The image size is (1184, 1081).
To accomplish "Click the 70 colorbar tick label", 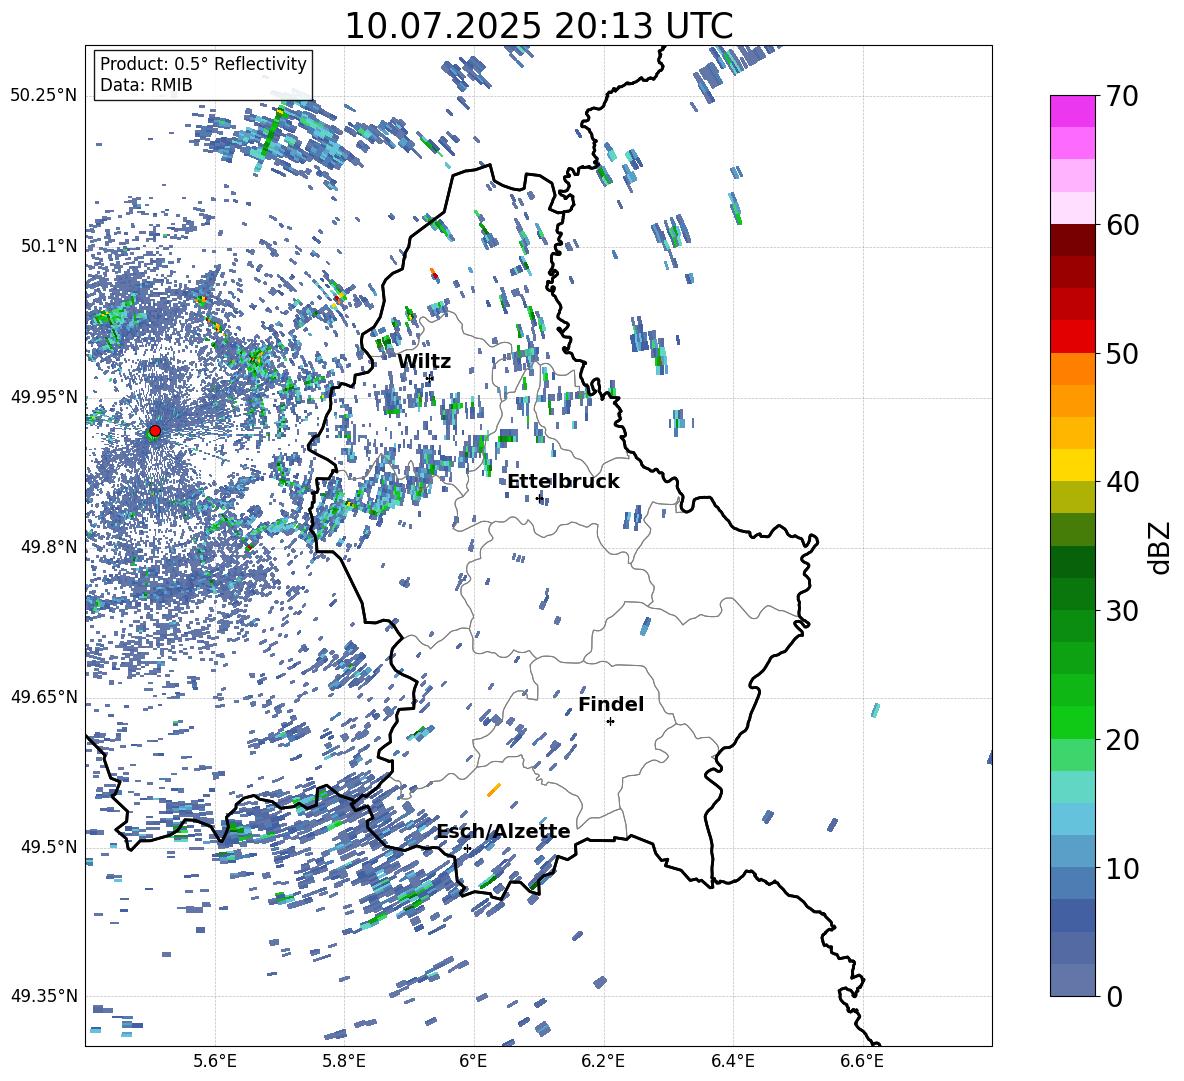I will coord(1122,96).
